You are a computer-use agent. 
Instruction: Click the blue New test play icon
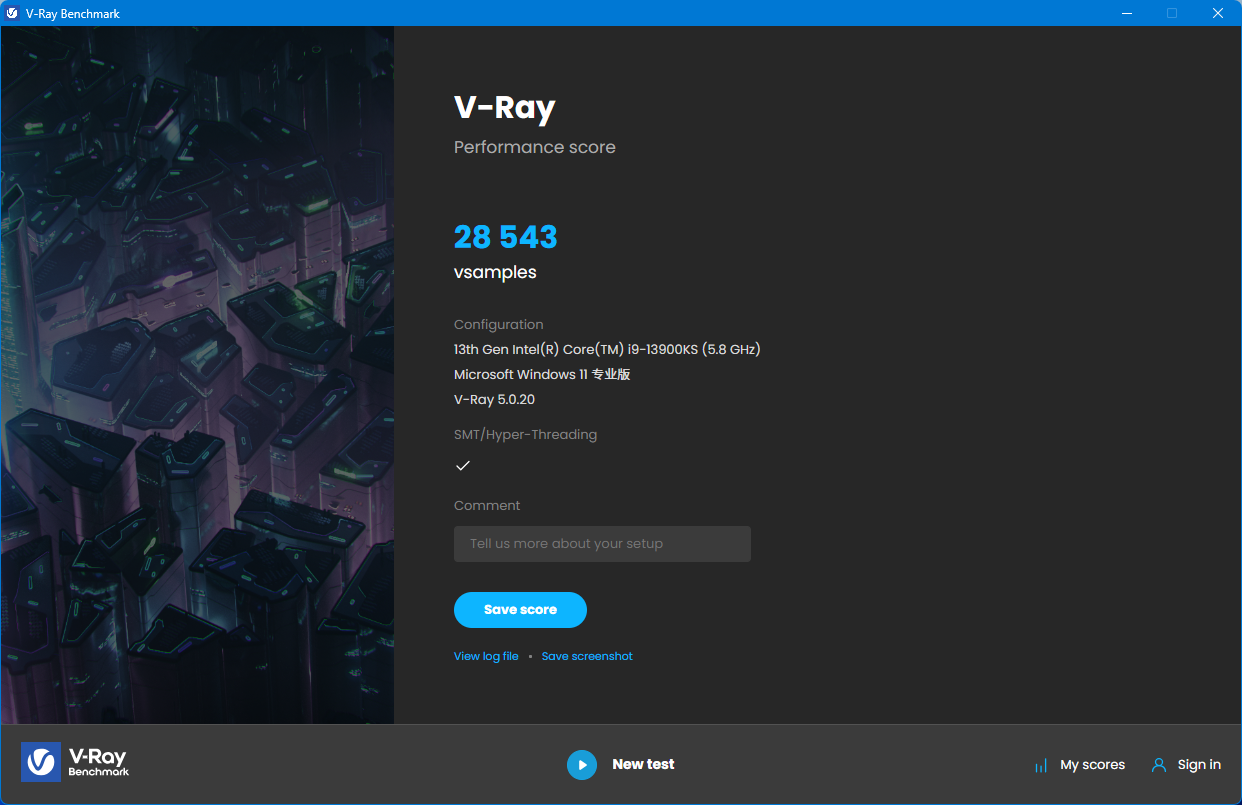tap(582, 765)
